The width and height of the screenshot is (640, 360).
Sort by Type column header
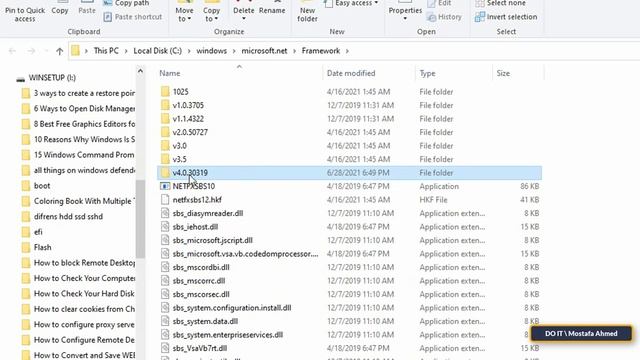pyautogui.click(x=427, y=73)
